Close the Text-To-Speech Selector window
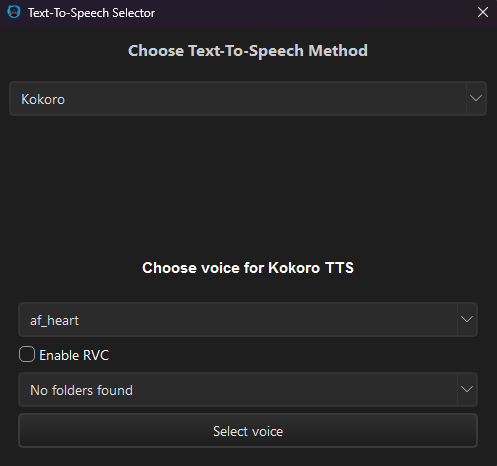This screenshot has height=466, width=497. tap(483, 13)
